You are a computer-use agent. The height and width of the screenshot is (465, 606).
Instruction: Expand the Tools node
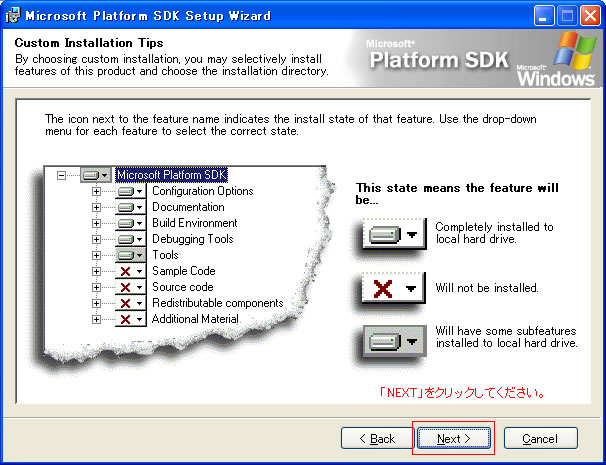96,255
